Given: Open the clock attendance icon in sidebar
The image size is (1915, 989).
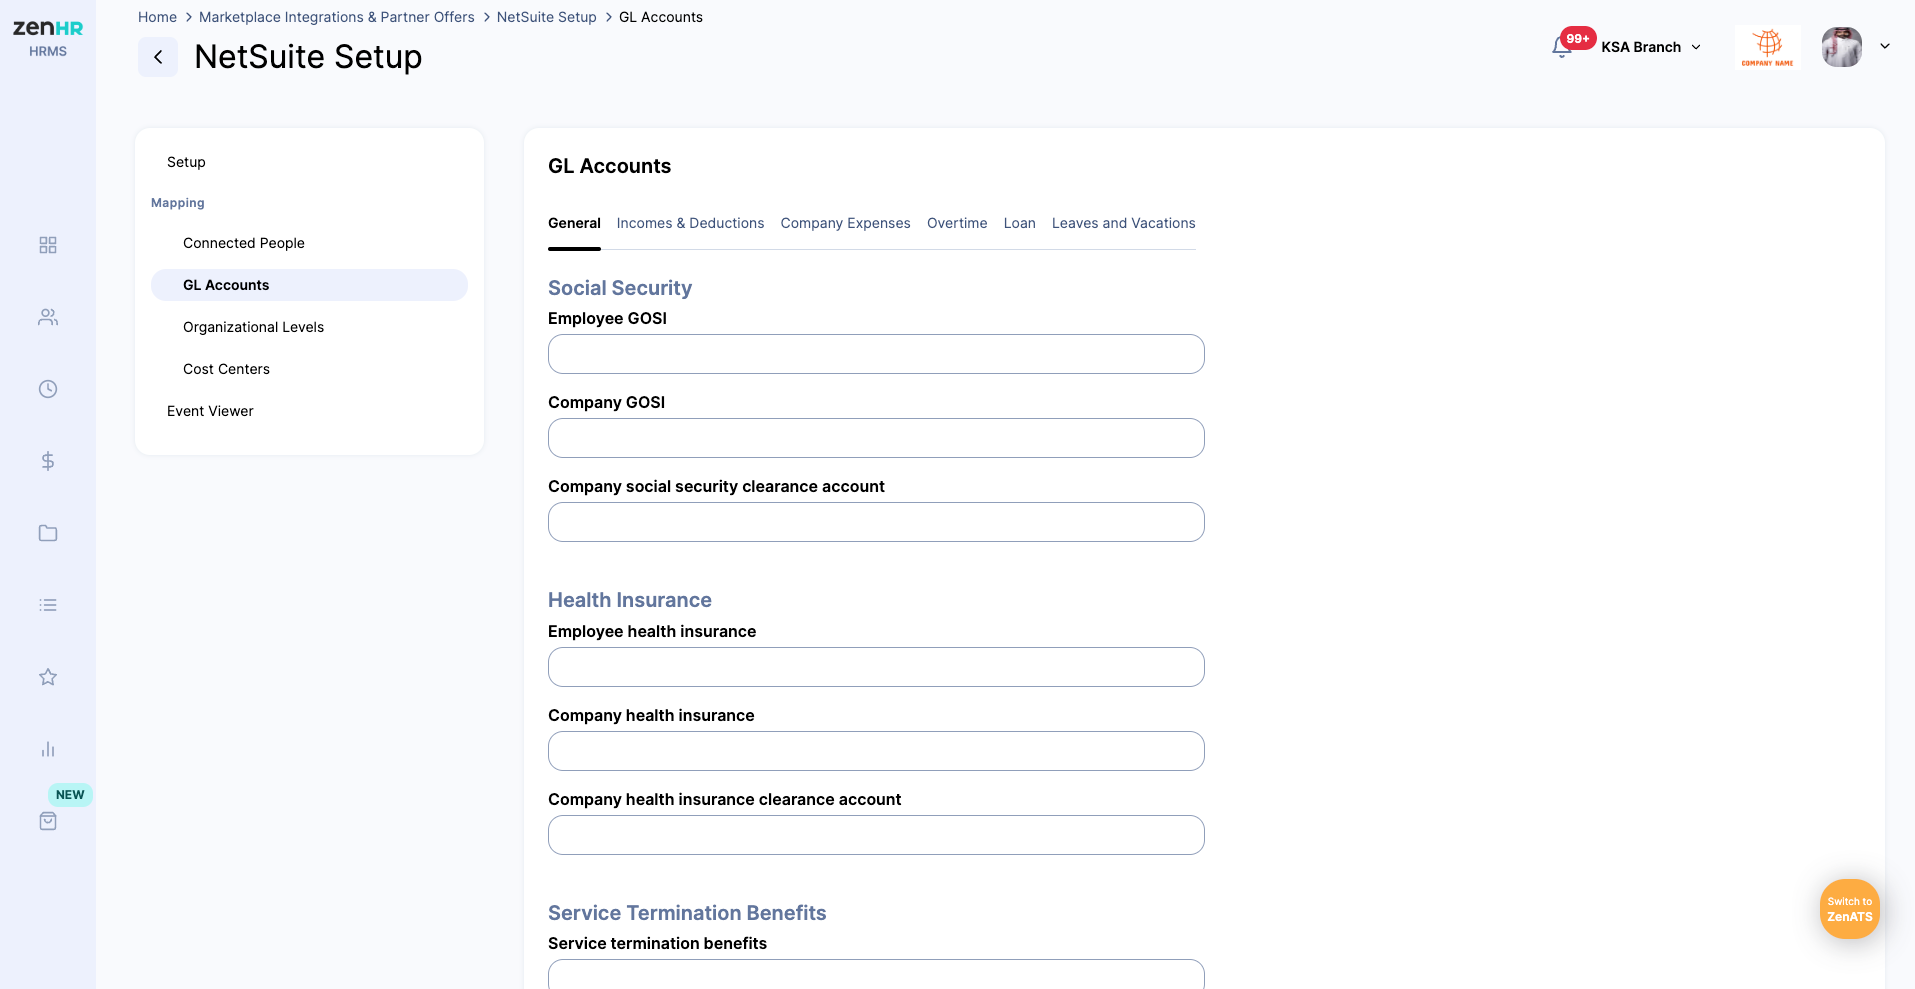Looking at the screenshot, I should coord(48,389).
